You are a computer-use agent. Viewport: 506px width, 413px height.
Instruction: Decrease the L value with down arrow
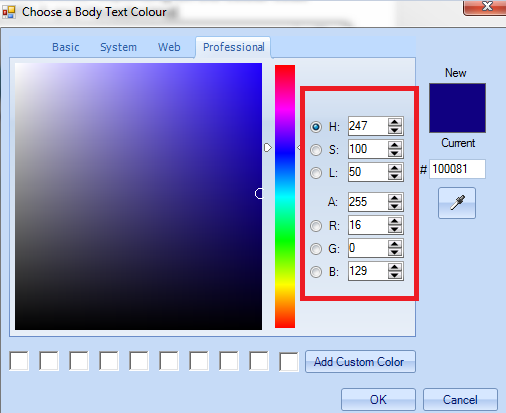[395, 176]
